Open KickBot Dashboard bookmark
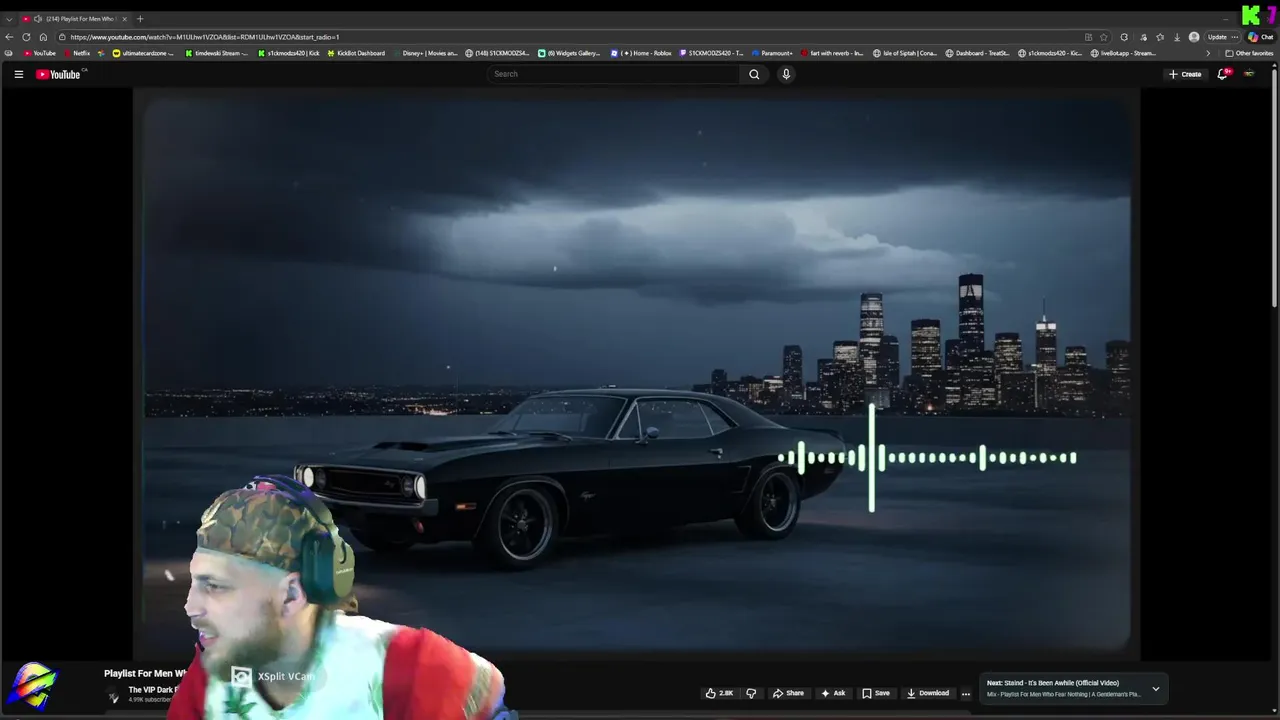 pos(356,53)
